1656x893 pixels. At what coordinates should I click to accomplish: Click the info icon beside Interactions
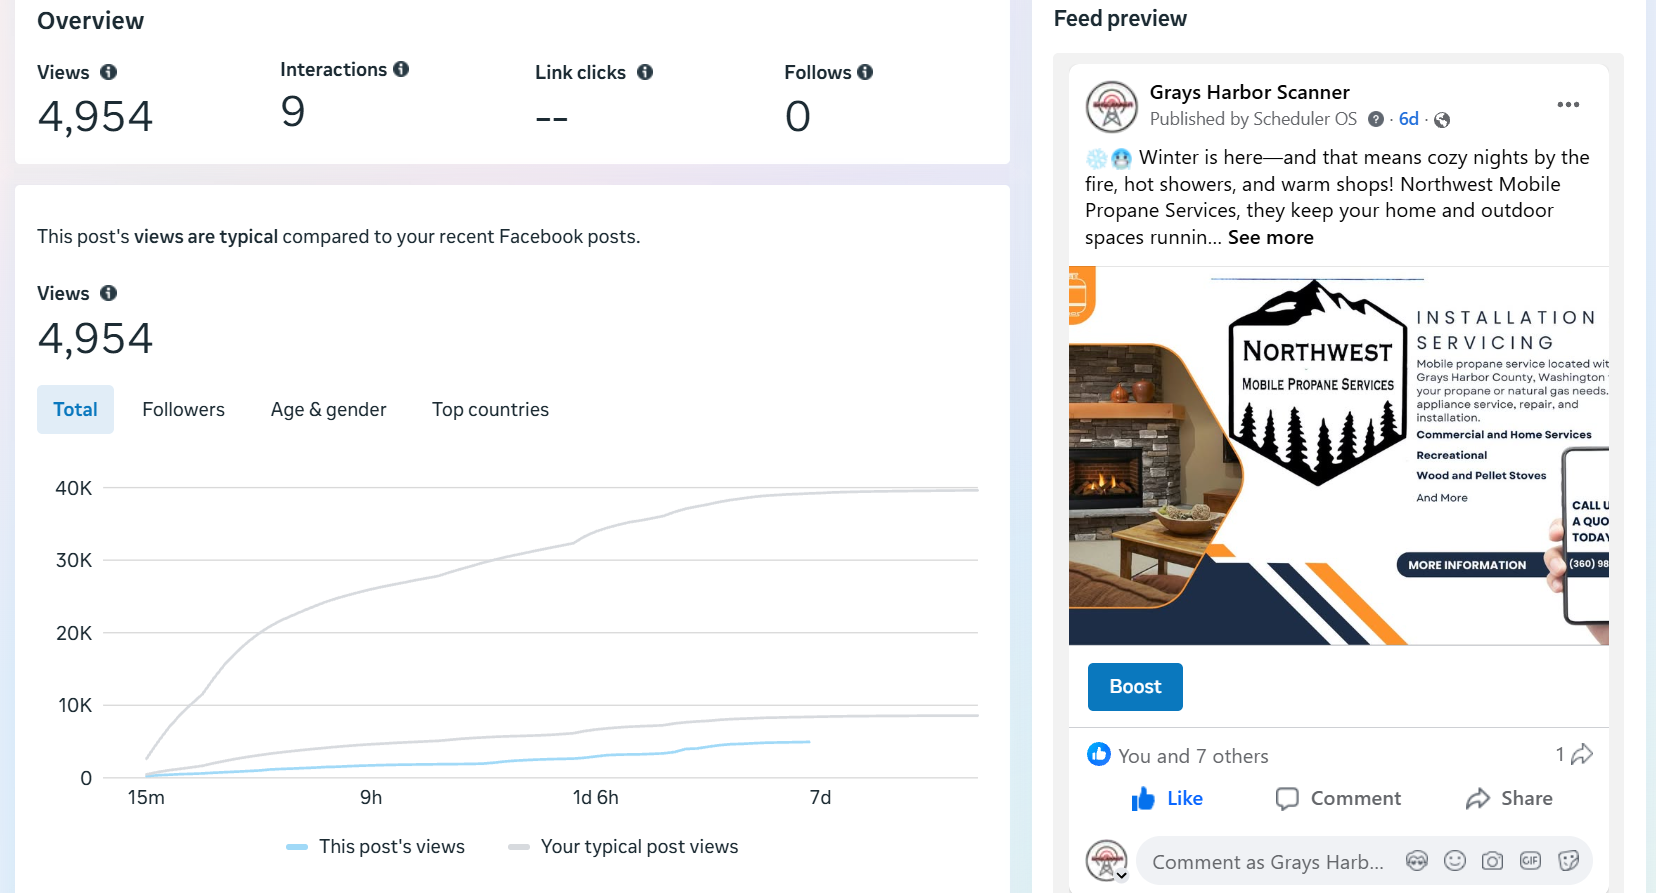[x=401, y=69]
